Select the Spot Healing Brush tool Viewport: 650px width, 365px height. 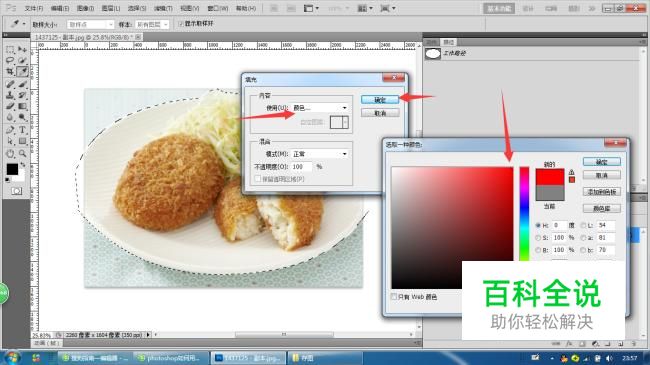(x=10, y=85)
